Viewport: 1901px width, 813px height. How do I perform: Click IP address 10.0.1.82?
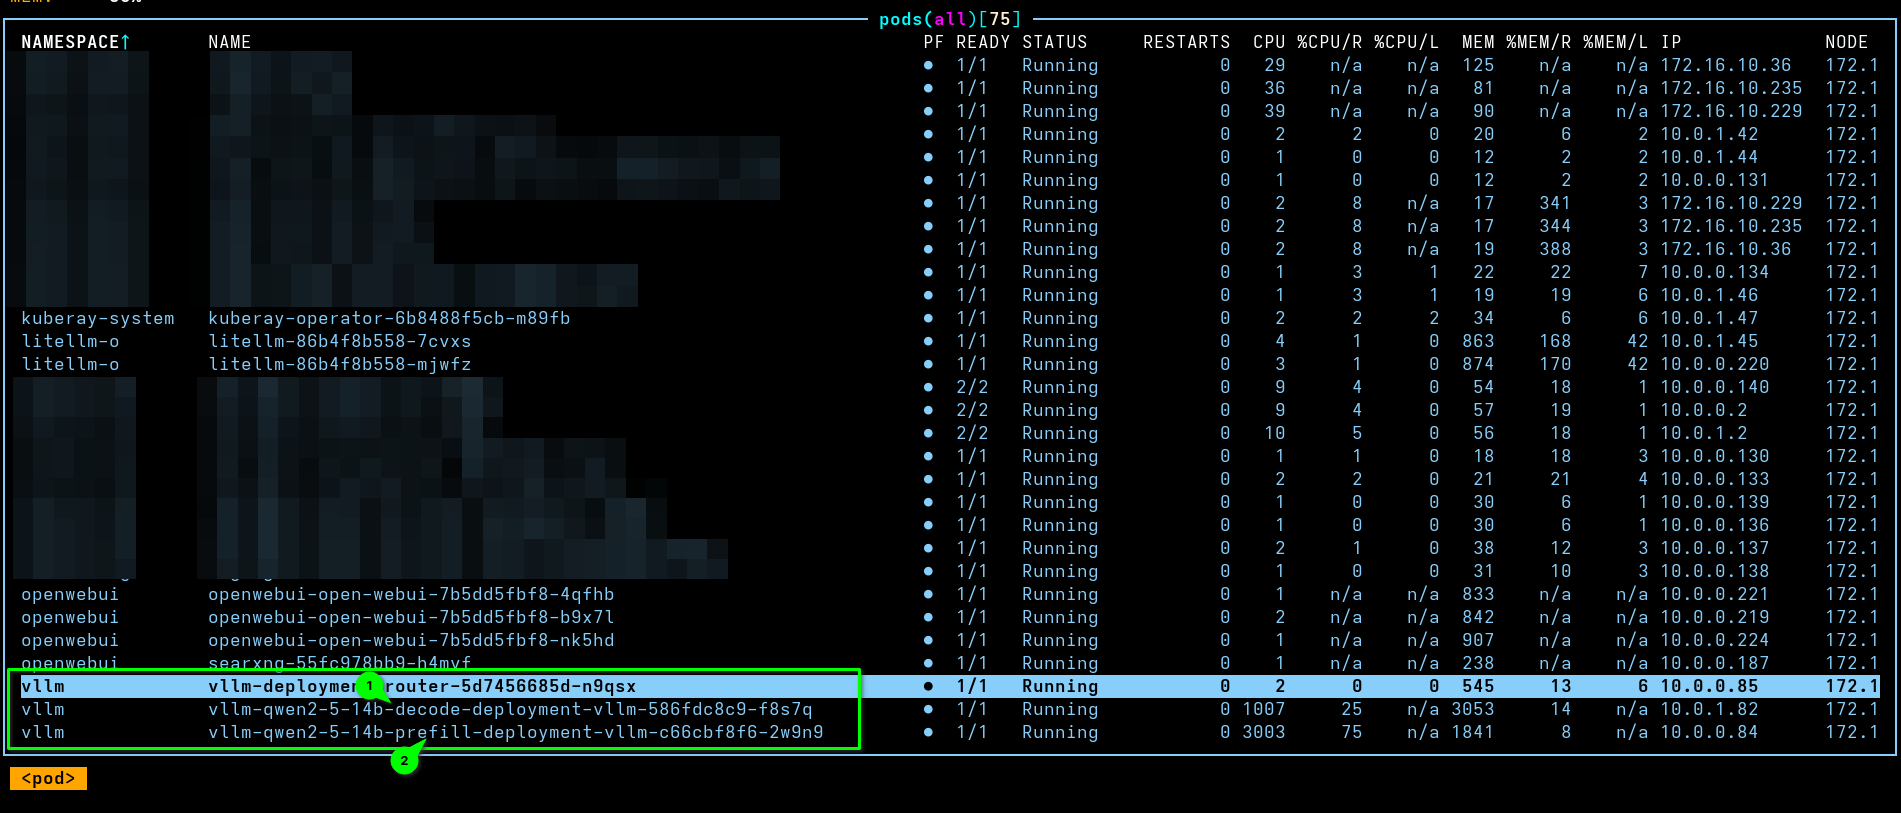pyautogui.click(x=1709, y=709)
